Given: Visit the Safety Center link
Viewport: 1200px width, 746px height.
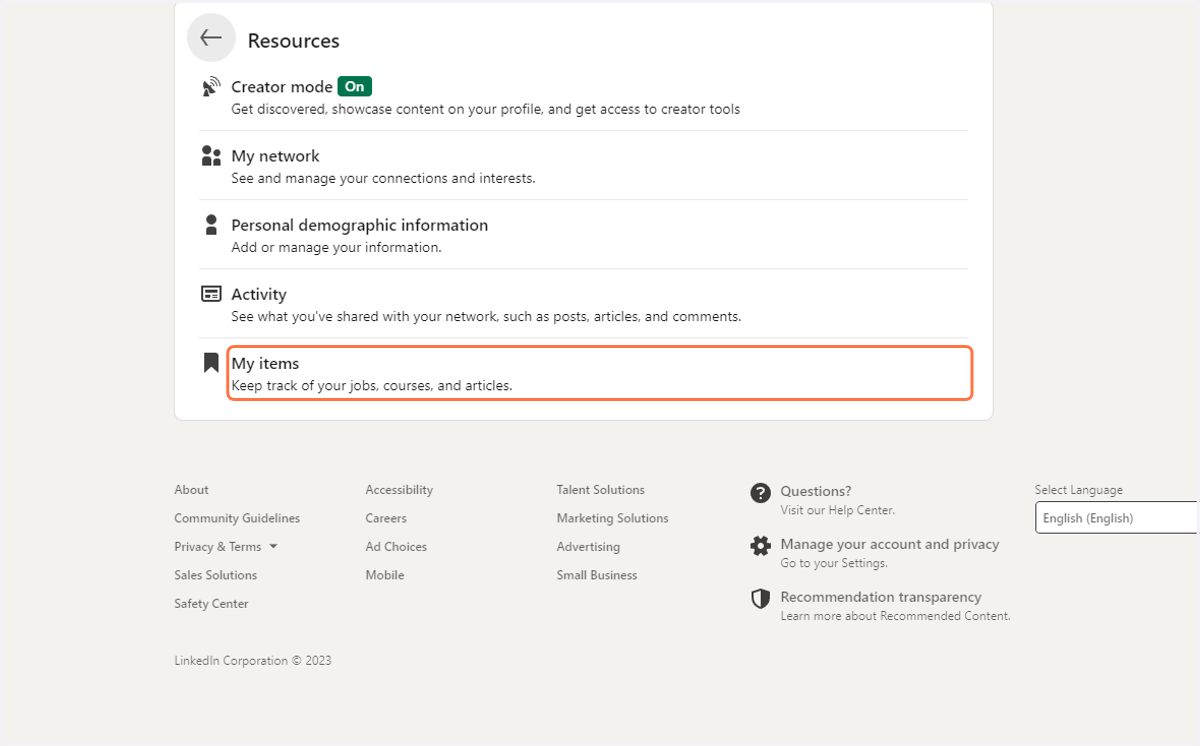Looking at the screenshot, I should 211,604.
